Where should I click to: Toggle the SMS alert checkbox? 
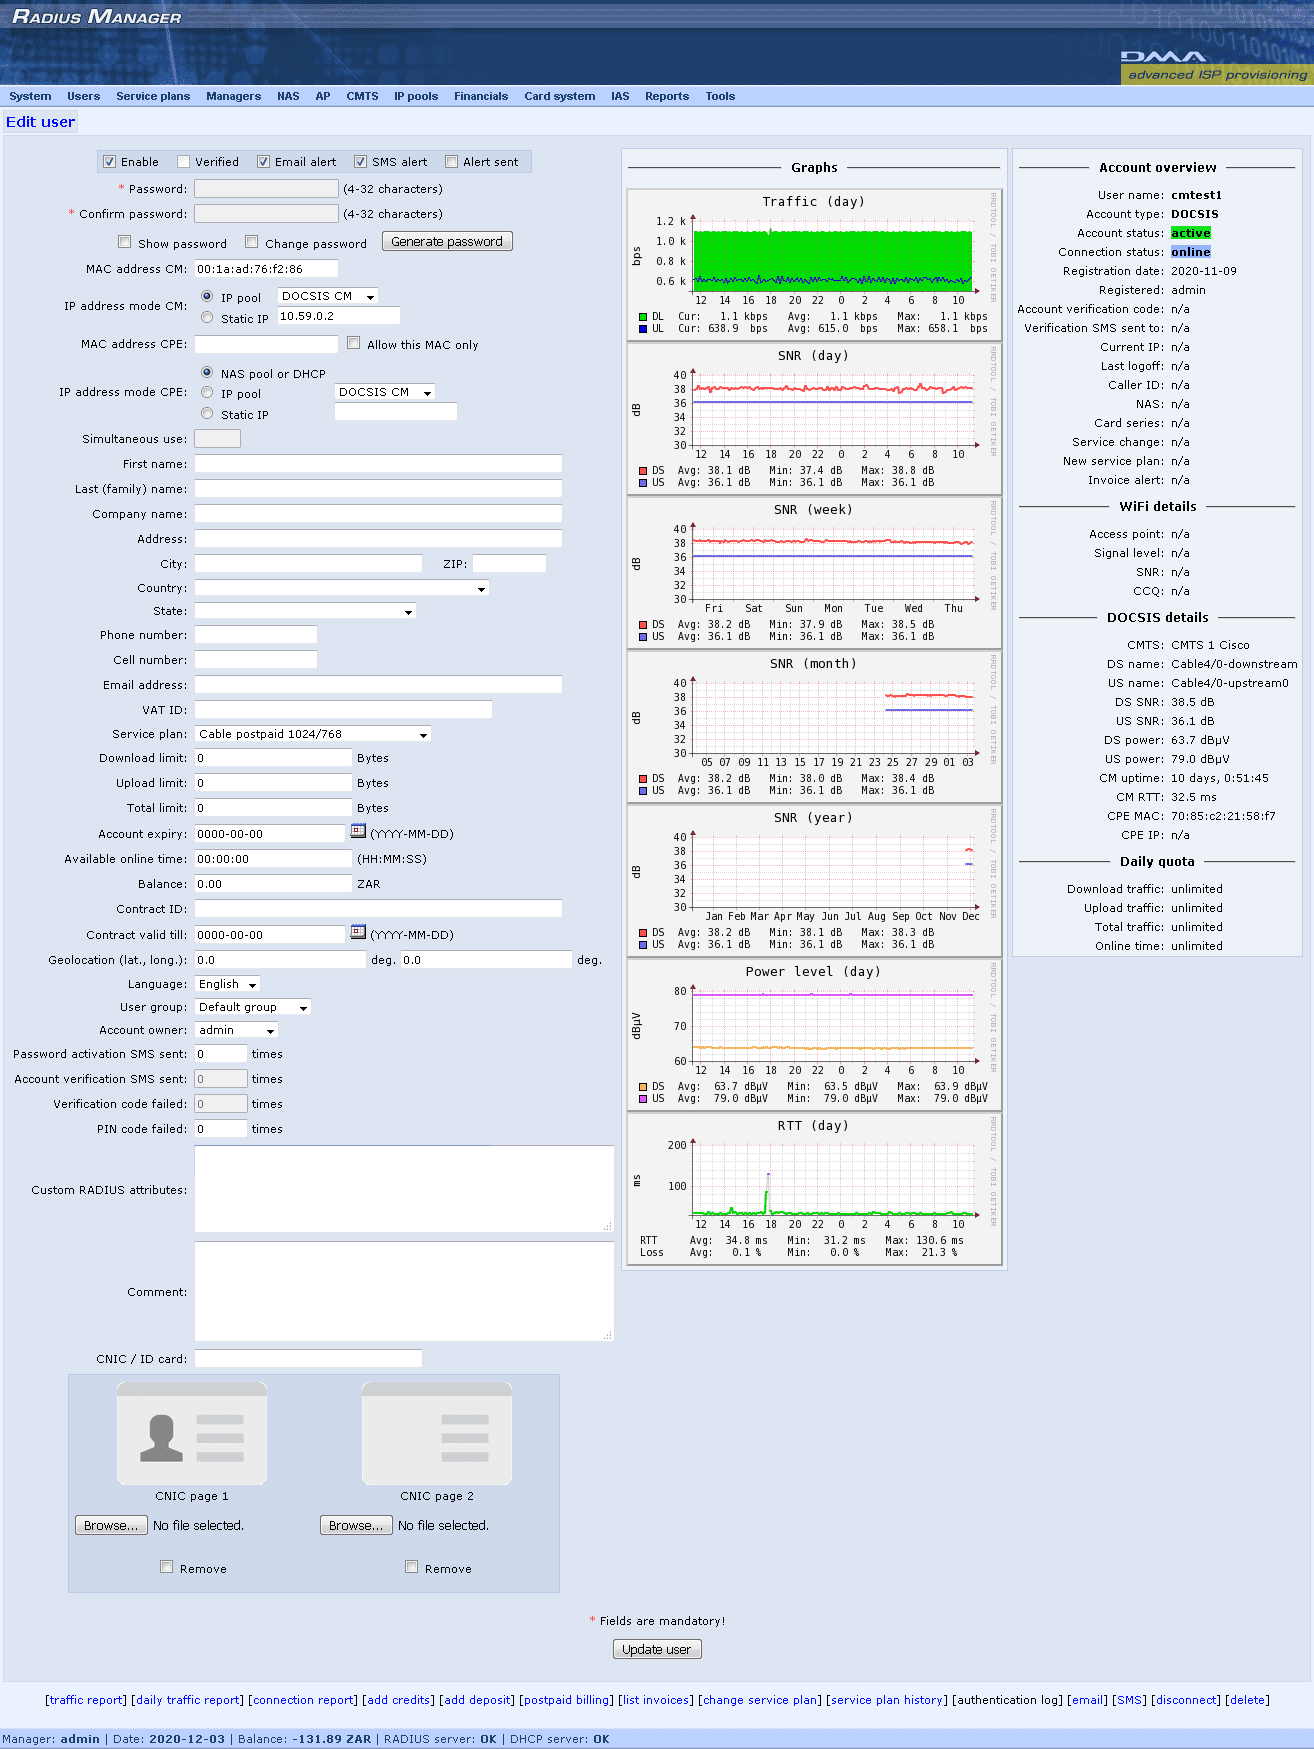coord(360,161)
